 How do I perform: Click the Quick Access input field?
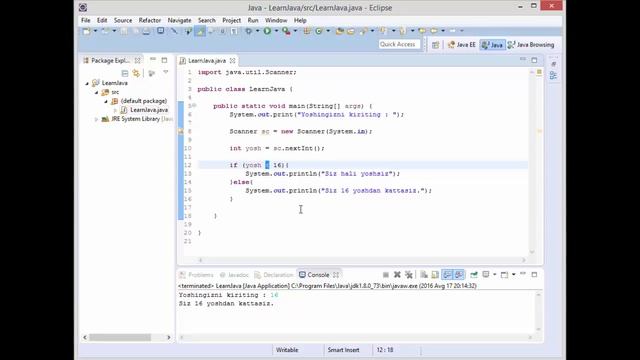tap(399, 44)
